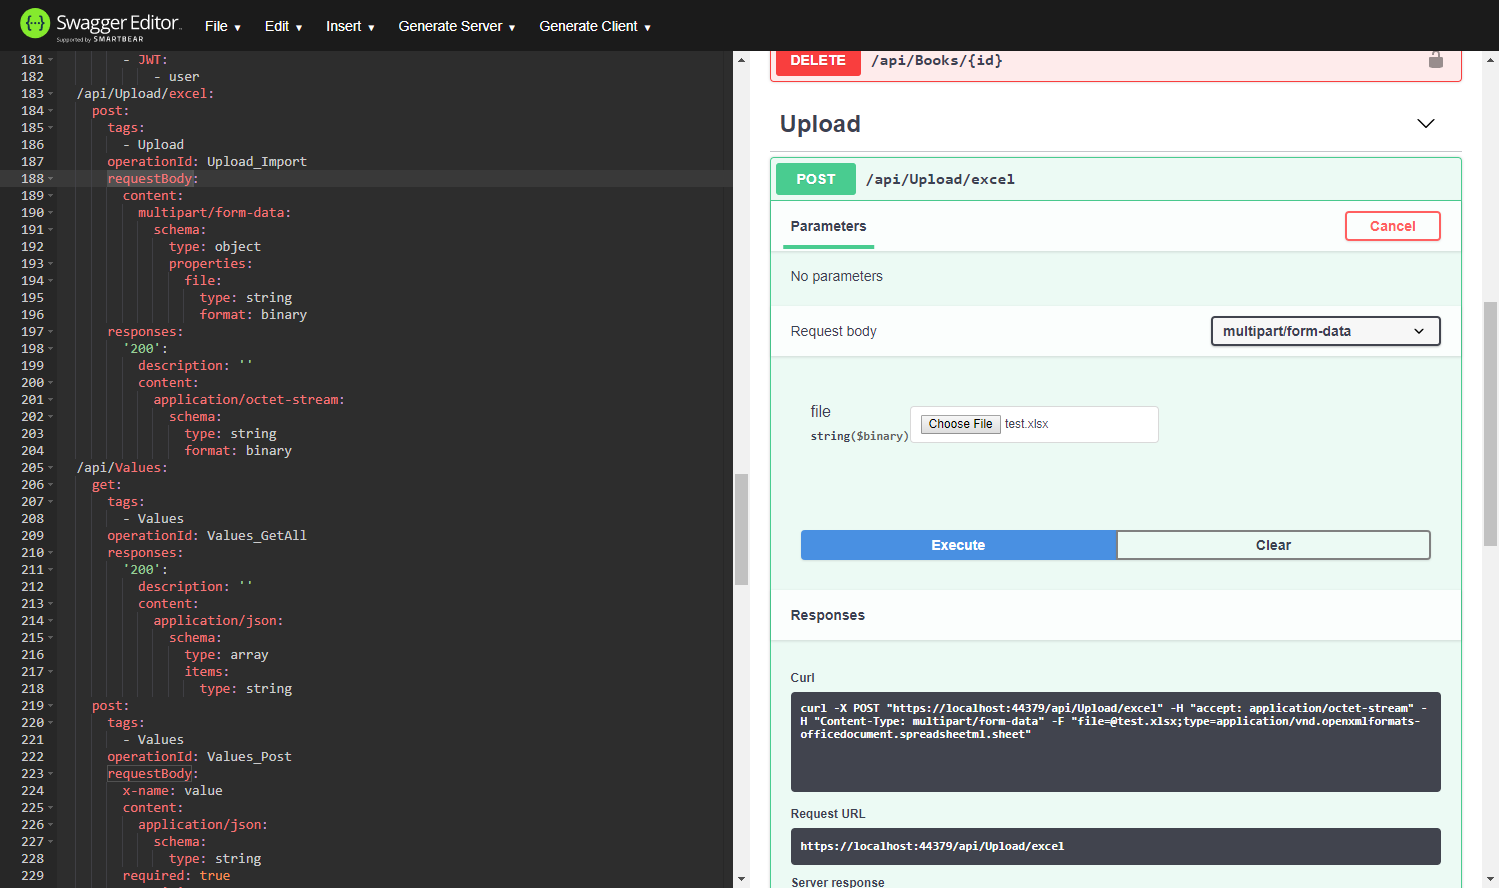Click the preview pane scroll up arrow
Screen dimensions: 1499x888
pyautogui.click(x=1490, y=60)
